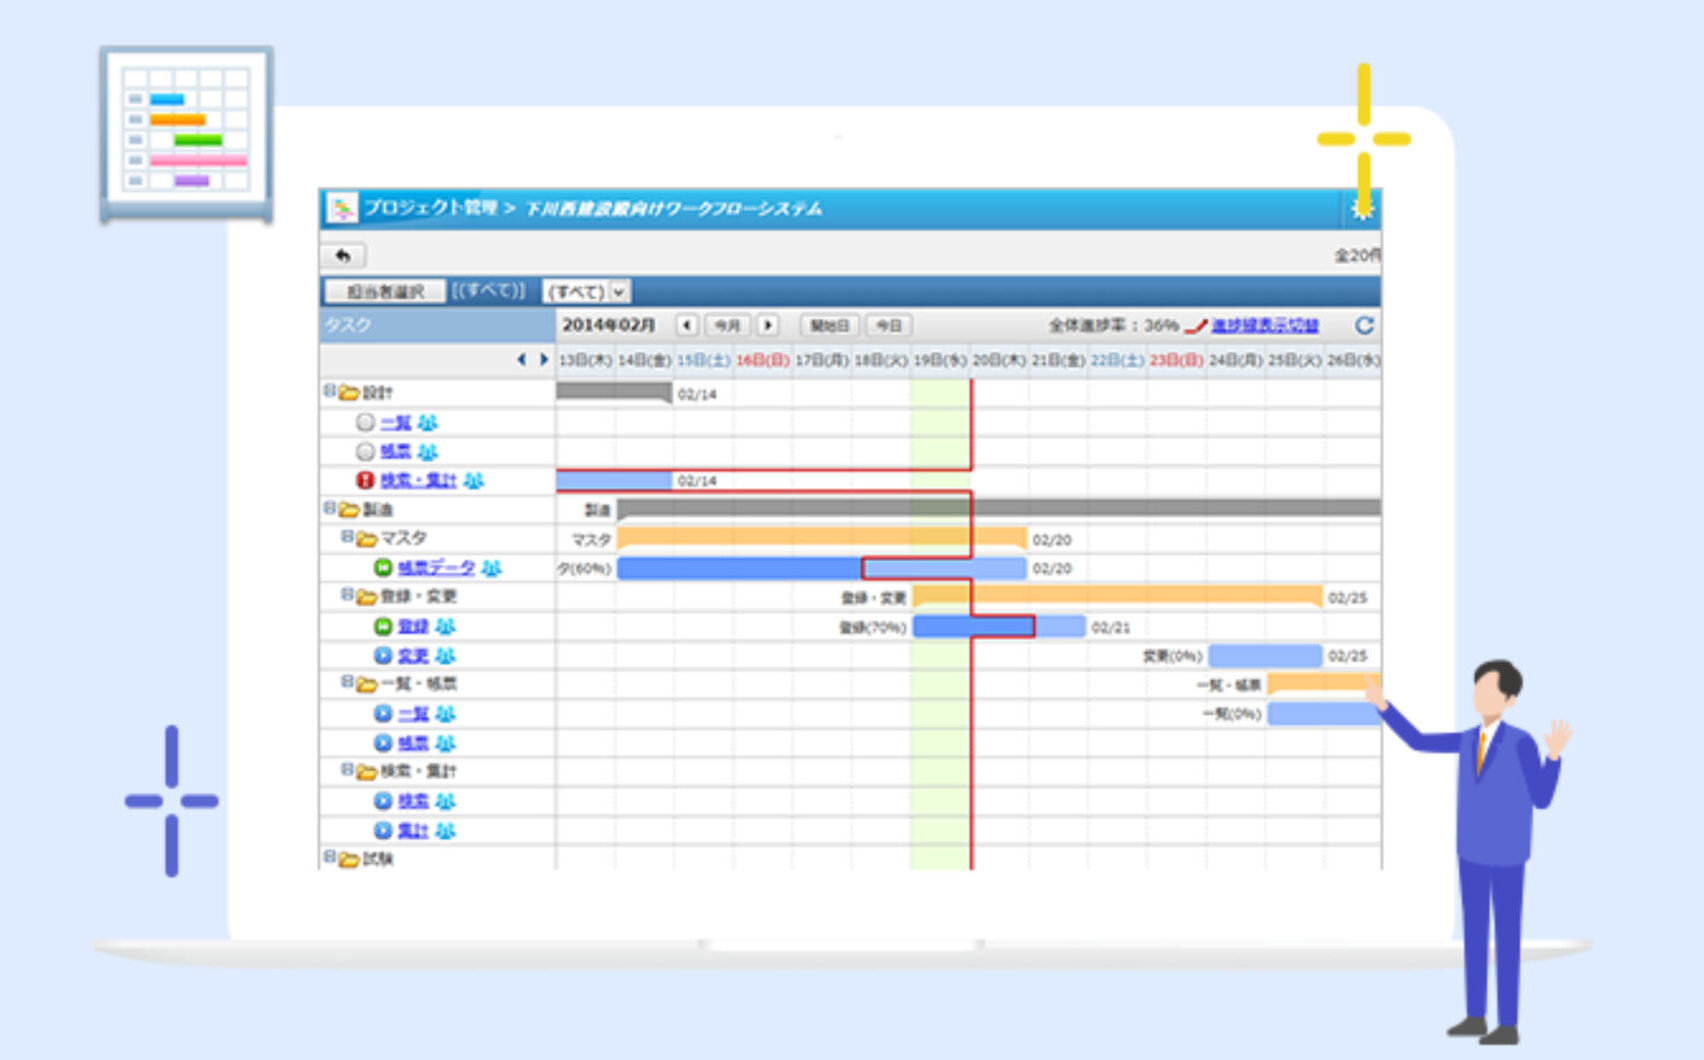Image resolution: width=1704 pixels, height=1060 pixels.
Task: Click the assignee icon next to 集計
Action: click(x=446, y=831)
